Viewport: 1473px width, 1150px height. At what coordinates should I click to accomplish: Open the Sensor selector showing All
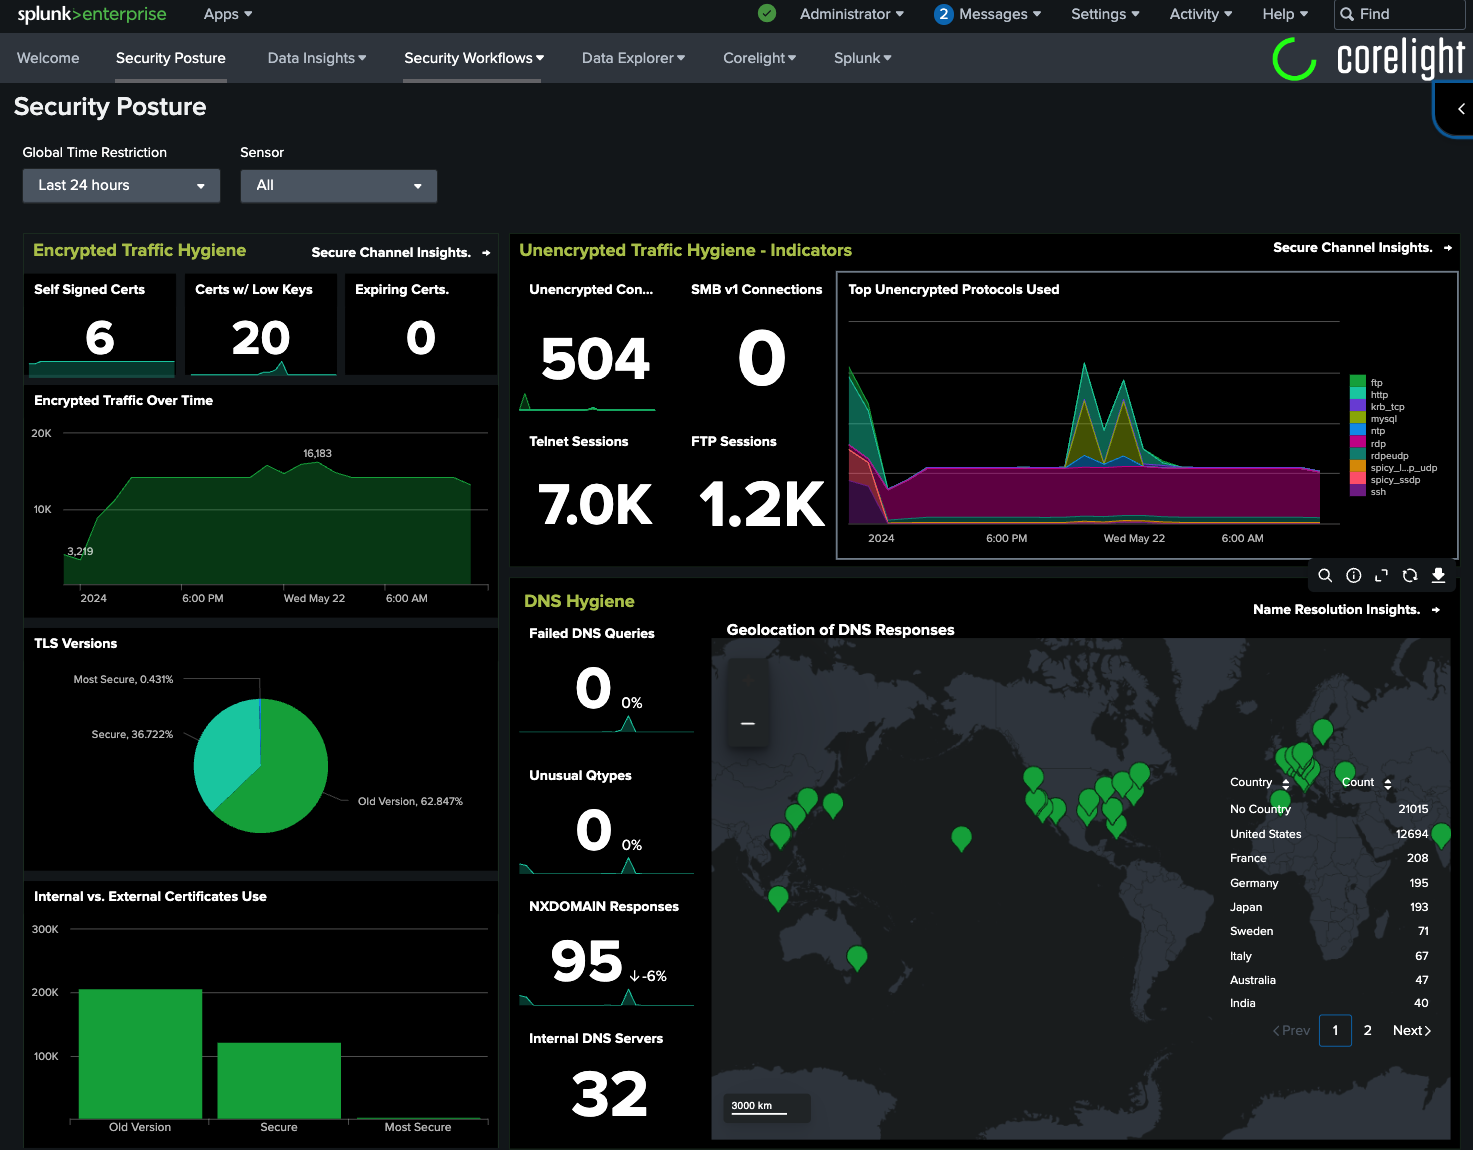pos(338,185)
